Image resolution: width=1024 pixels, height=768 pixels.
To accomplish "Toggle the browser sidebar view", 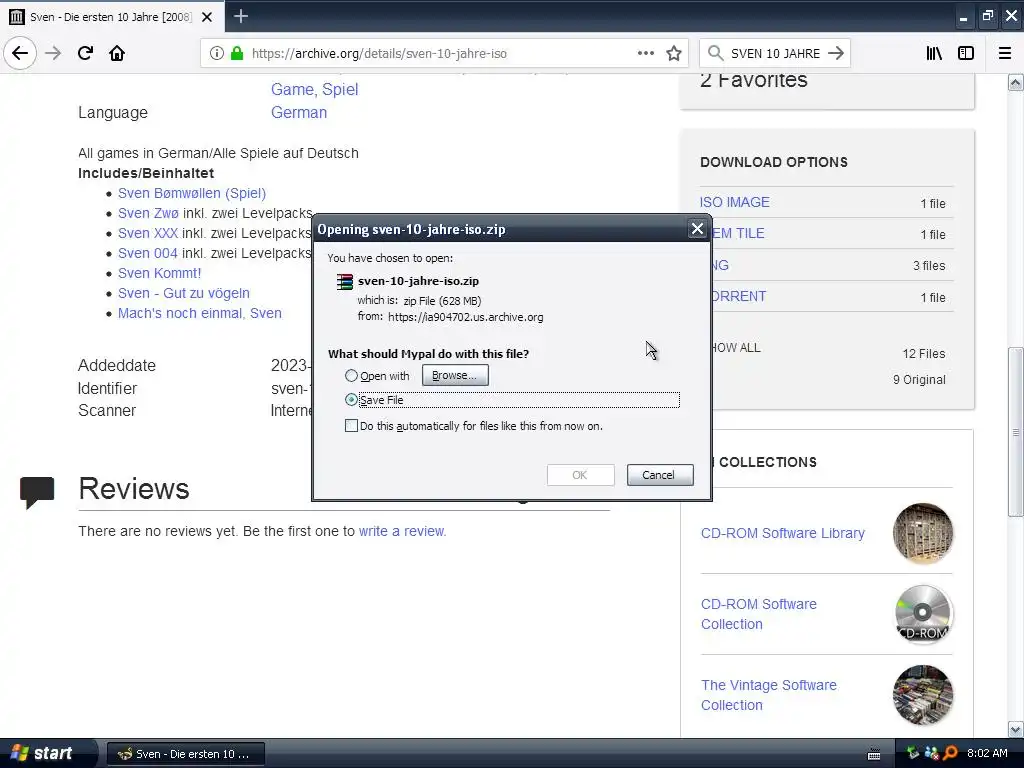I will pos(966,53).
